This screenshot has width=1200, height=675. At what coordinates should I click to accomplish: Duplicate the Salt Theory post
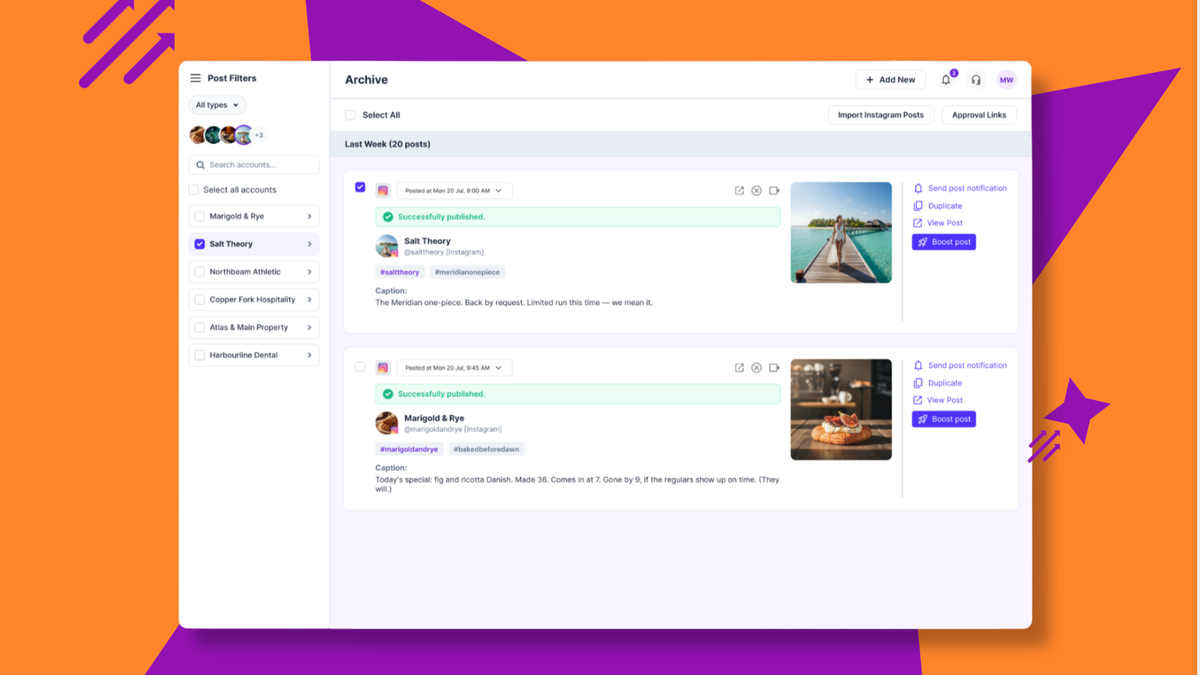click(938, 206)
